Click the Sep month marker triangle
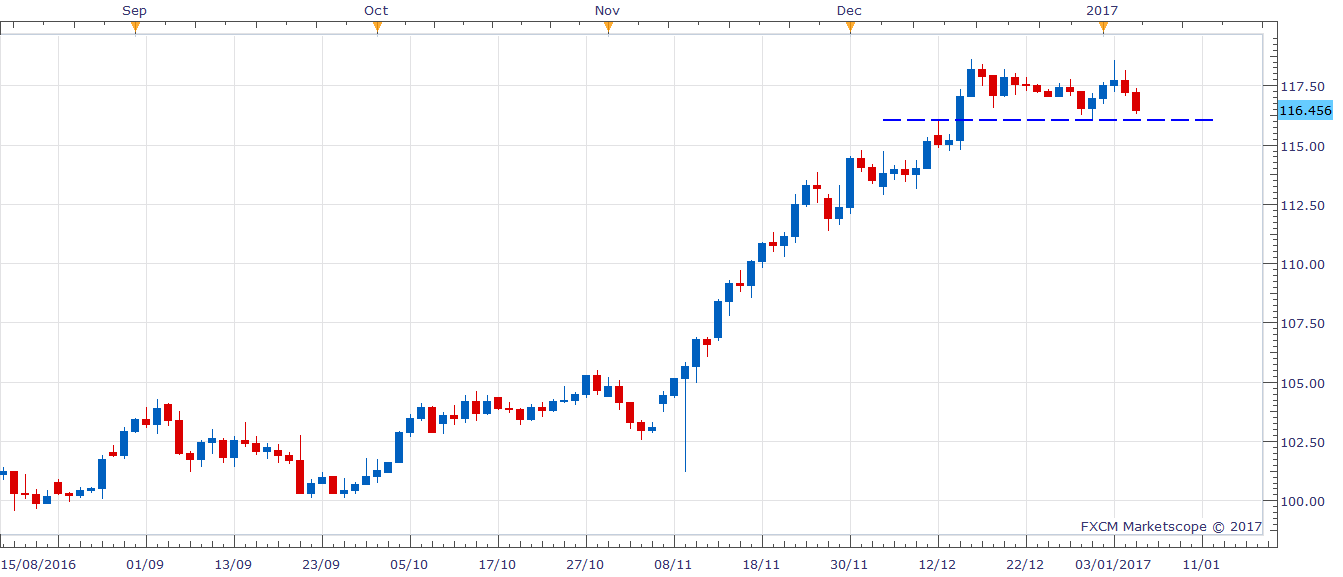The height and width of the screenshot is (577, 1343). pyautogui.click(x=135, y=28)
